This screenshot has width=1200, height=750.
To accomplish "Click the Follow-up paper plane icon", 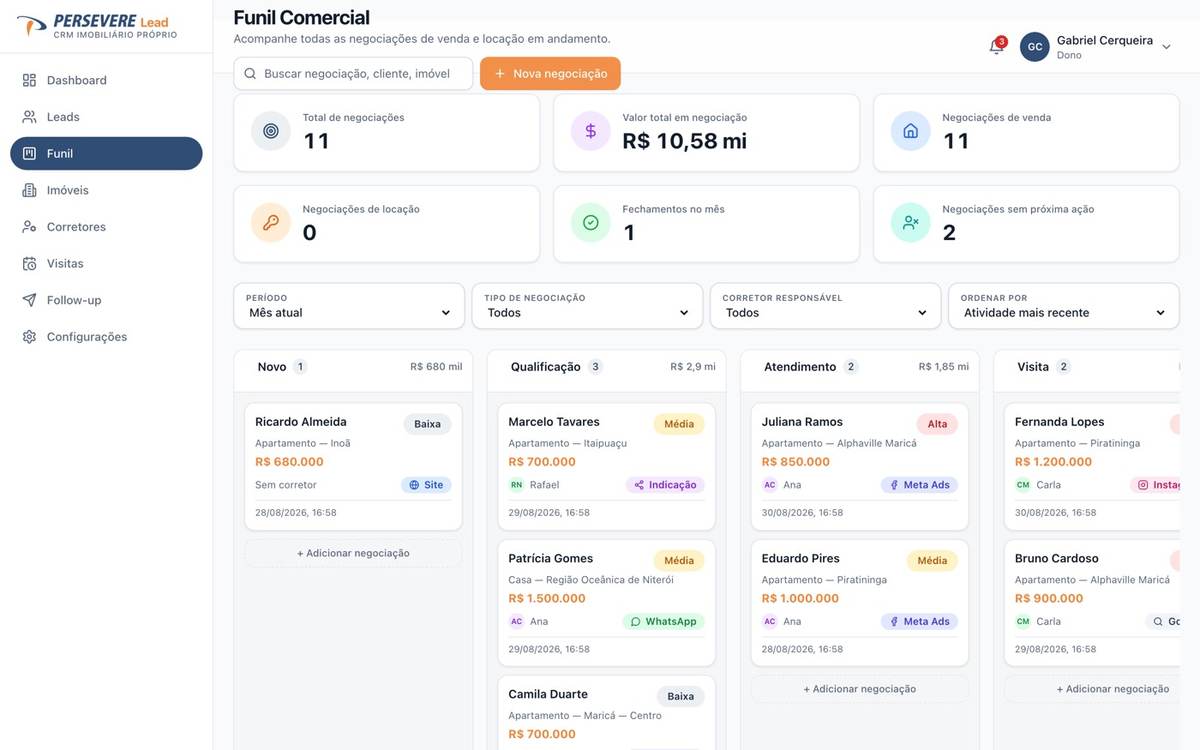I will coord(29,300).
